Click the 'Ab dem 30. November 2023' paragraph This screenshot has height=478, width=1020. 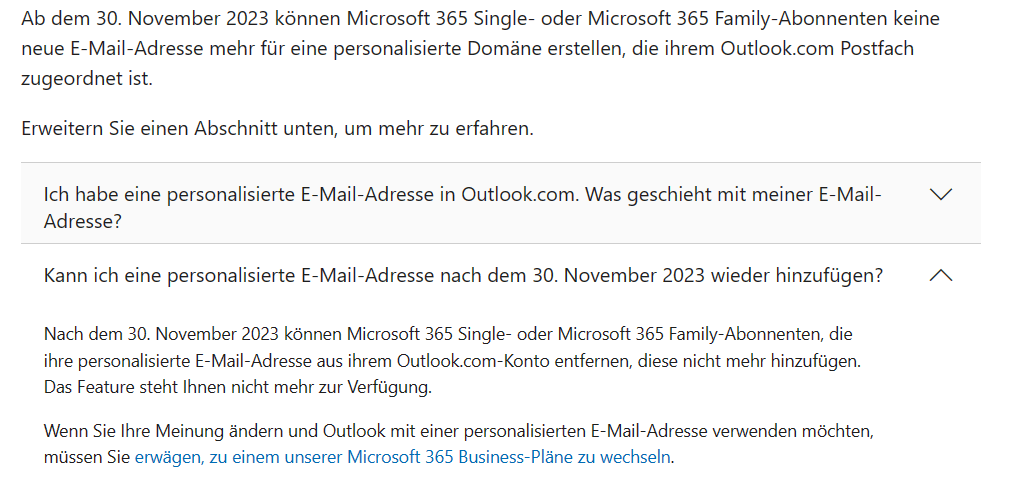(480, 49)
